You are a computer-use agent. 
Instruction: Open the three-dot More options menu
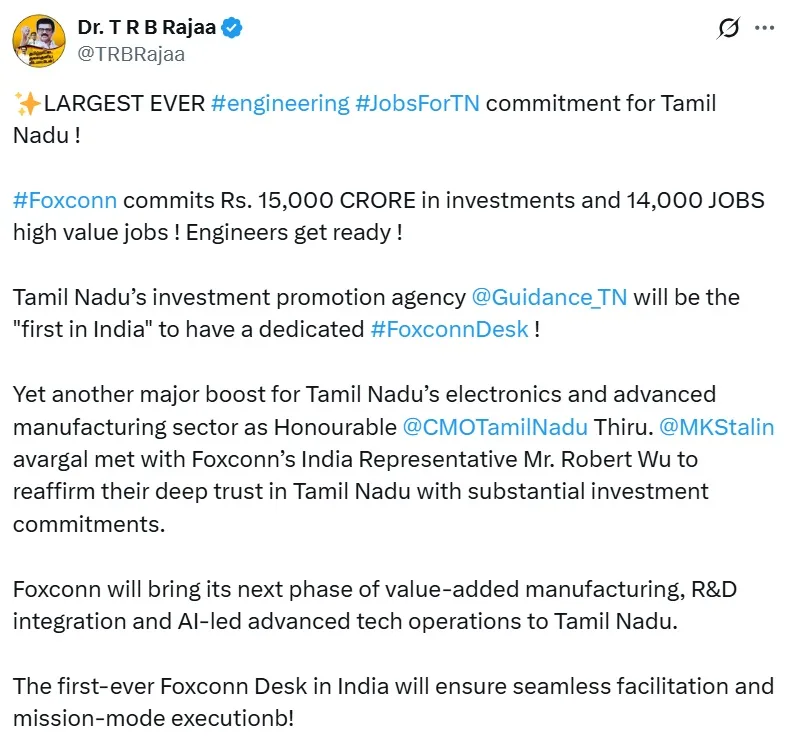click(x=765, y=29)
